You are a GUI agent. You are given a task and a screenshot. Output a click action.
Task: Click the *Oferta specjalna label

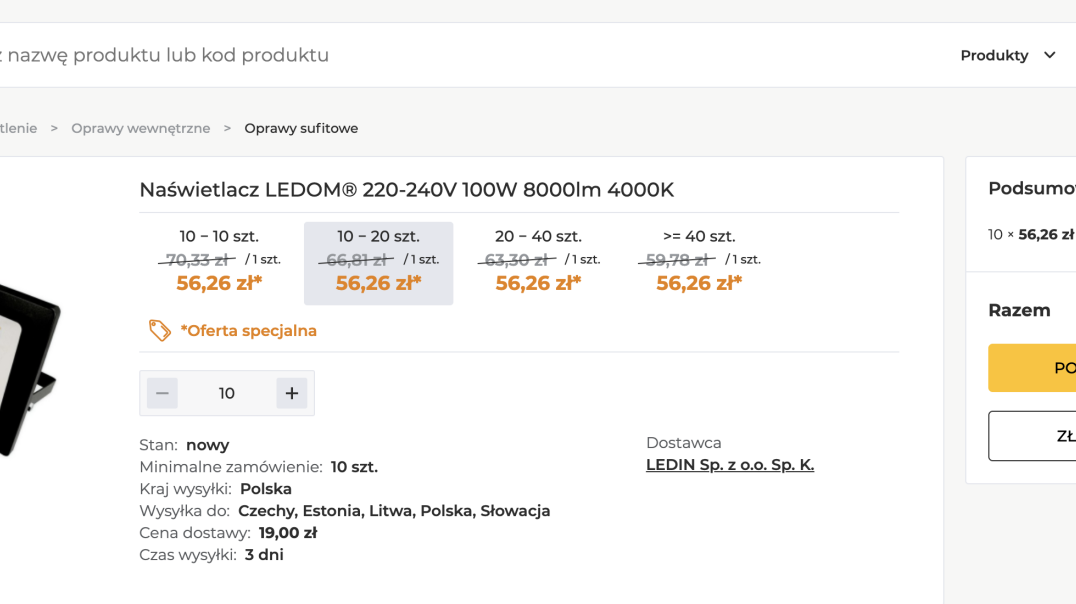point(248,331)
